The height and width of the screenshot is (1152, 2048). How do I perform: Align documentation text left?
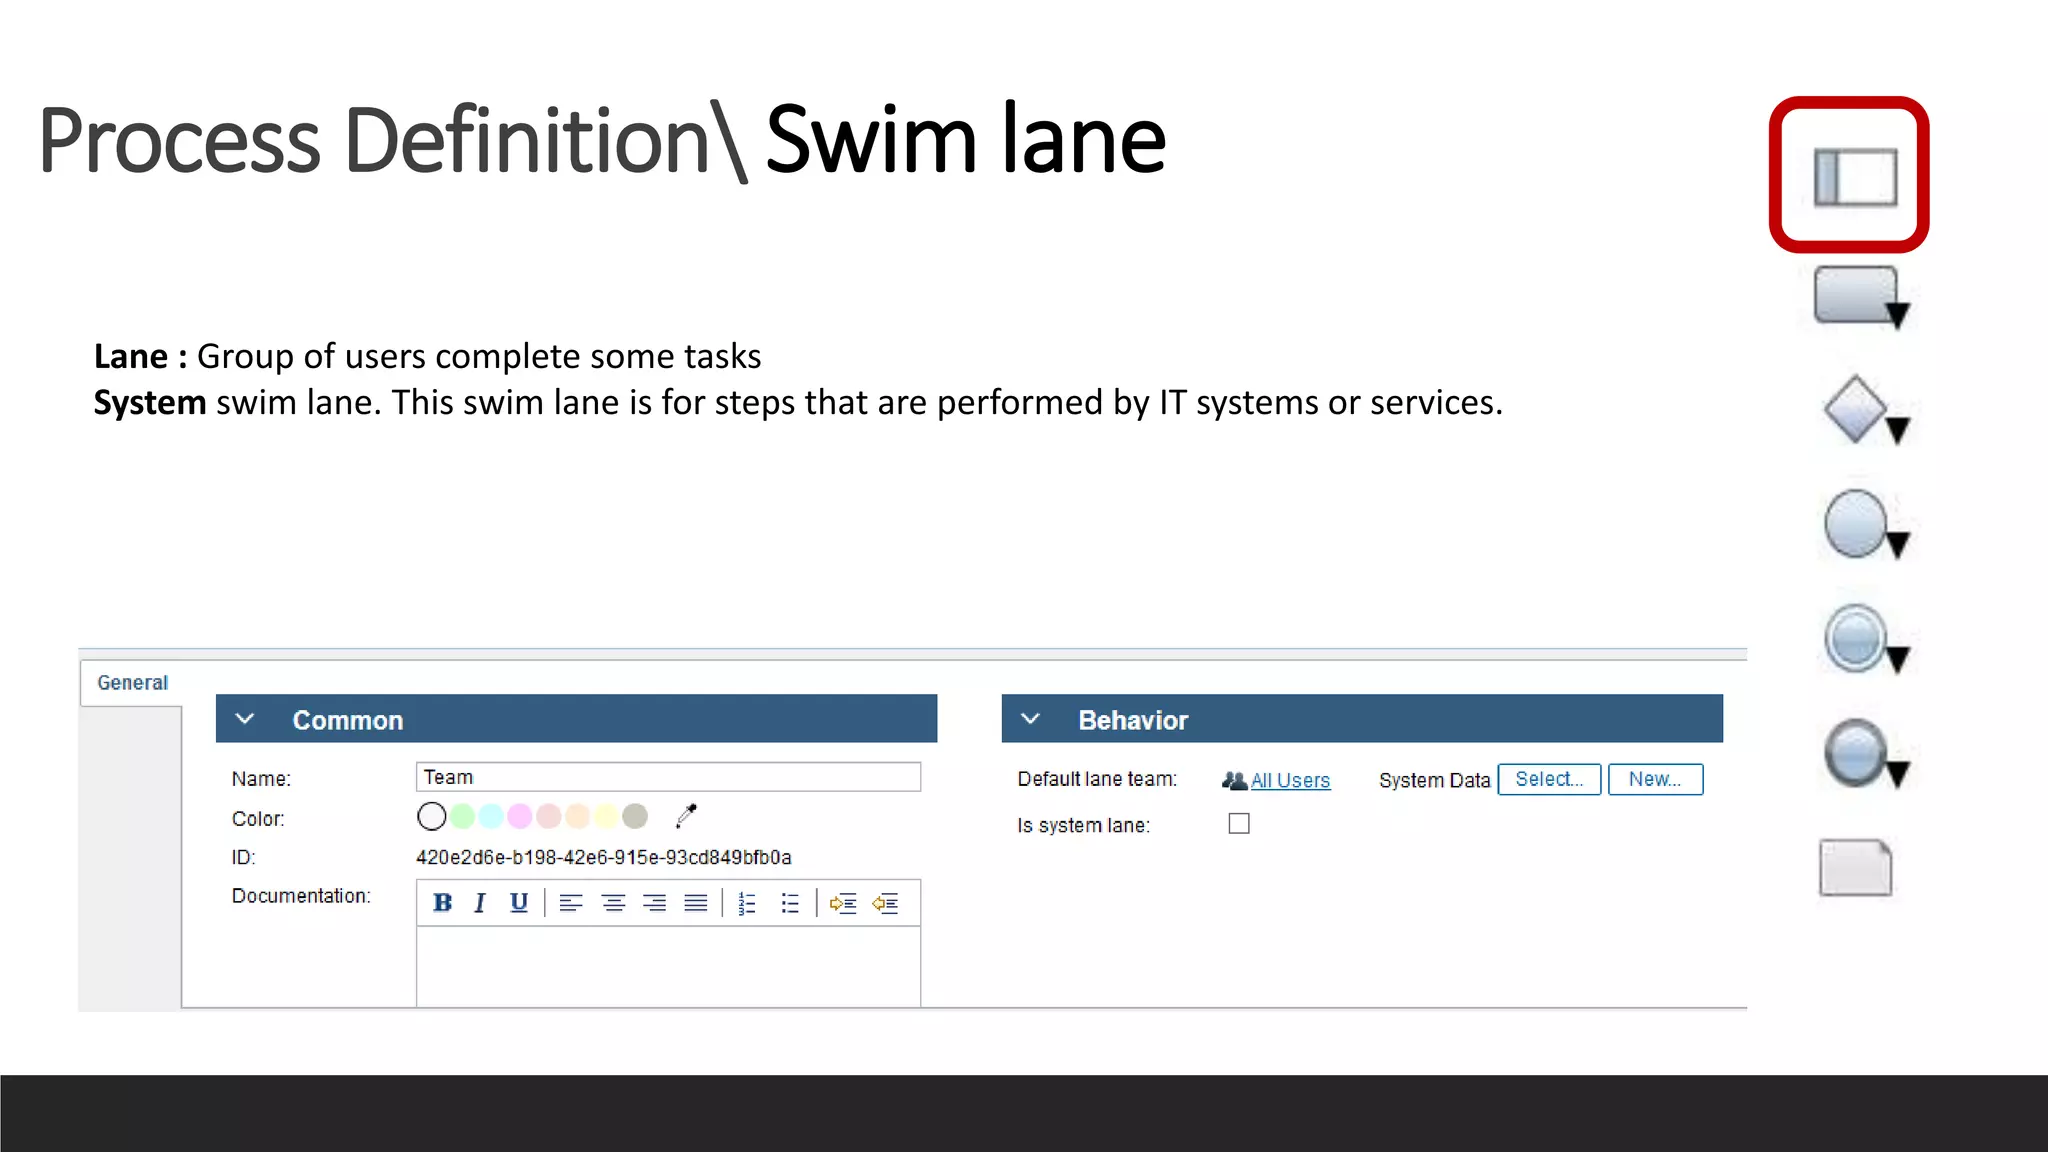click(571, 904)
